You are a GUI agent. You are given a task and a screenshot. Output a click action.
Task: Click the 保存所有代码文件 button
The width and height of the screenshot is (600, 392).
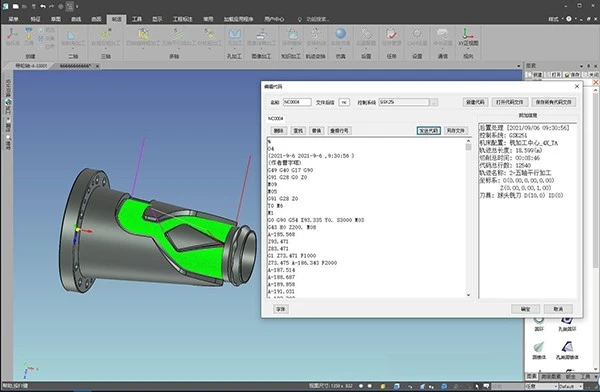[553, 102]
